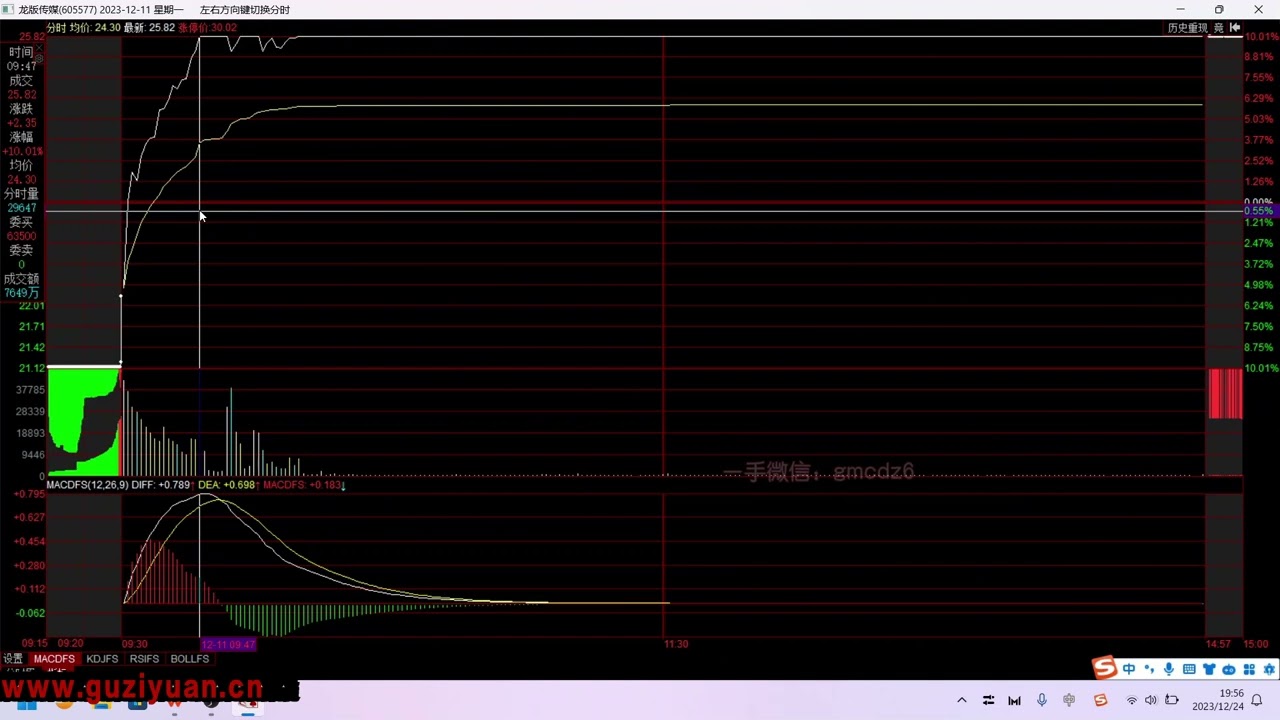Screen dimensions: 1280x720
Task: Click the Sogou AI robot icon
Action: (x=1229, y=669)
